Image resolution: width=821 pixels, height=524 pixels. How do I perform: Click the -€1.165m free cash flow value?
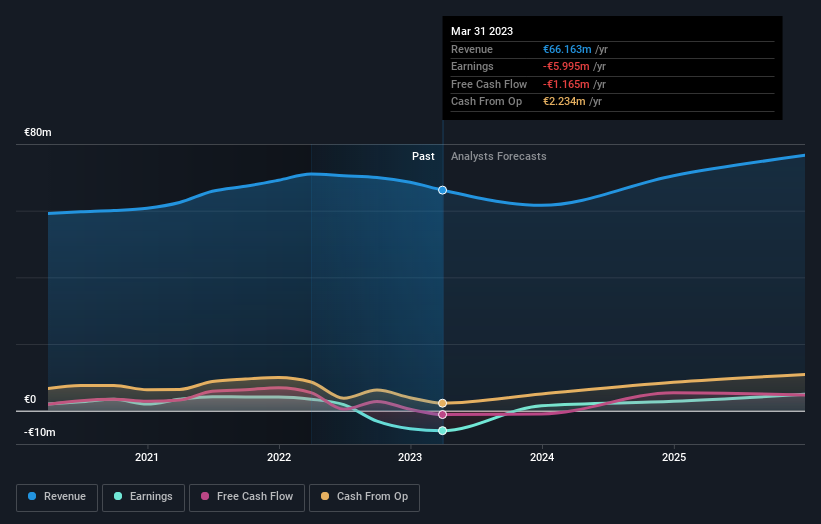(x=566, y=84)
